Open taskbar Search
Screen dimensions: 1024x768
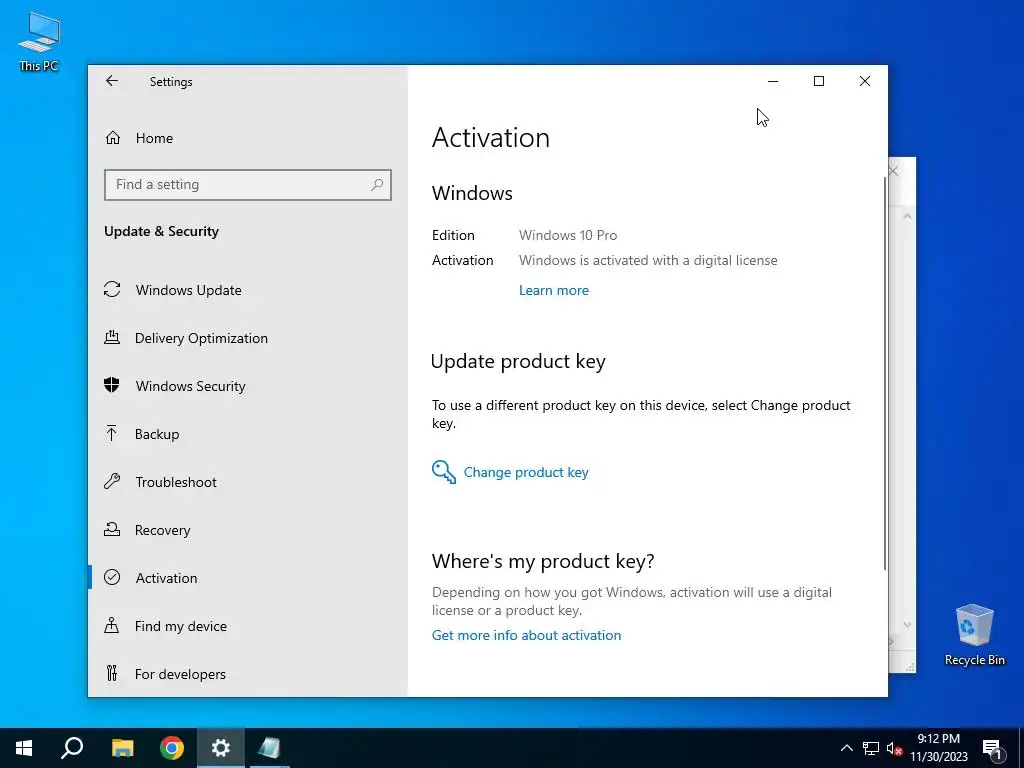point(72,748)
